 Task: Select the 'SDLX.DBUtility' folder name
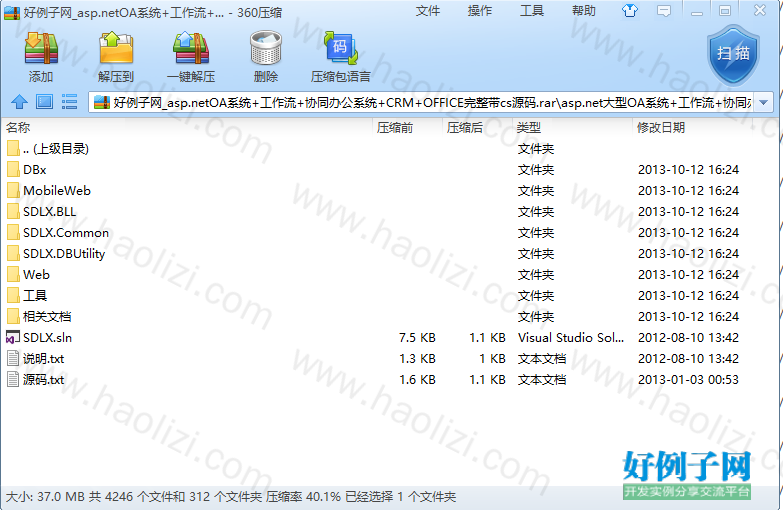pyautogui.click(x=64, y=253)
